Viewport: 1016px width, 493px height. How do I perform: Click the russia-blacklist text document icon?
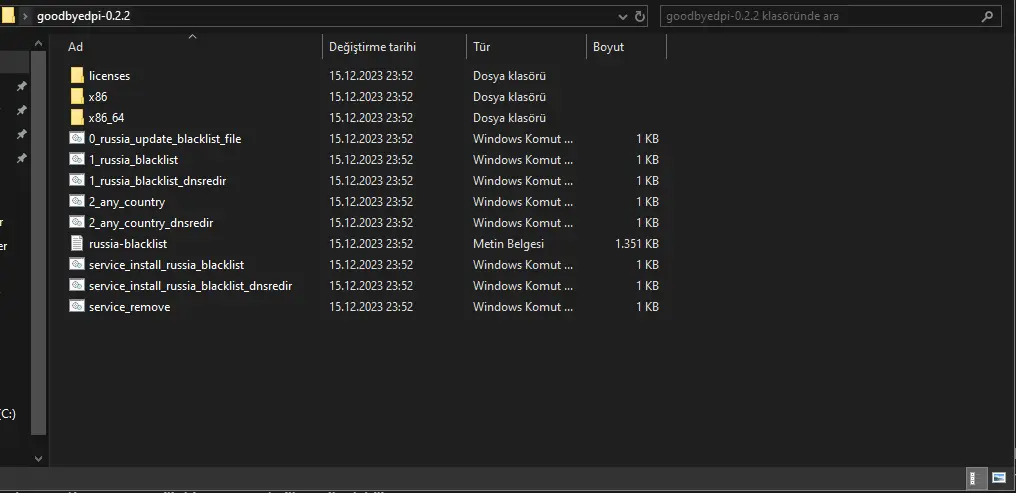77,244
